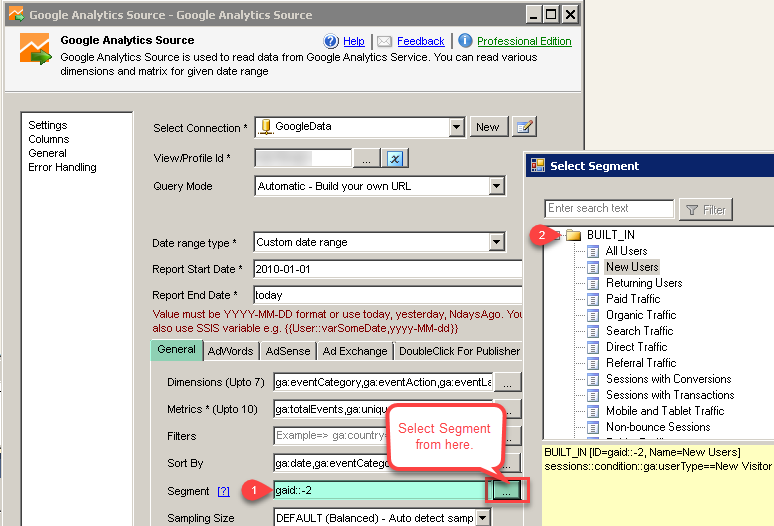The image size is (774, 526).
Task: Click the Segment help [?] link
Action: 224,491
